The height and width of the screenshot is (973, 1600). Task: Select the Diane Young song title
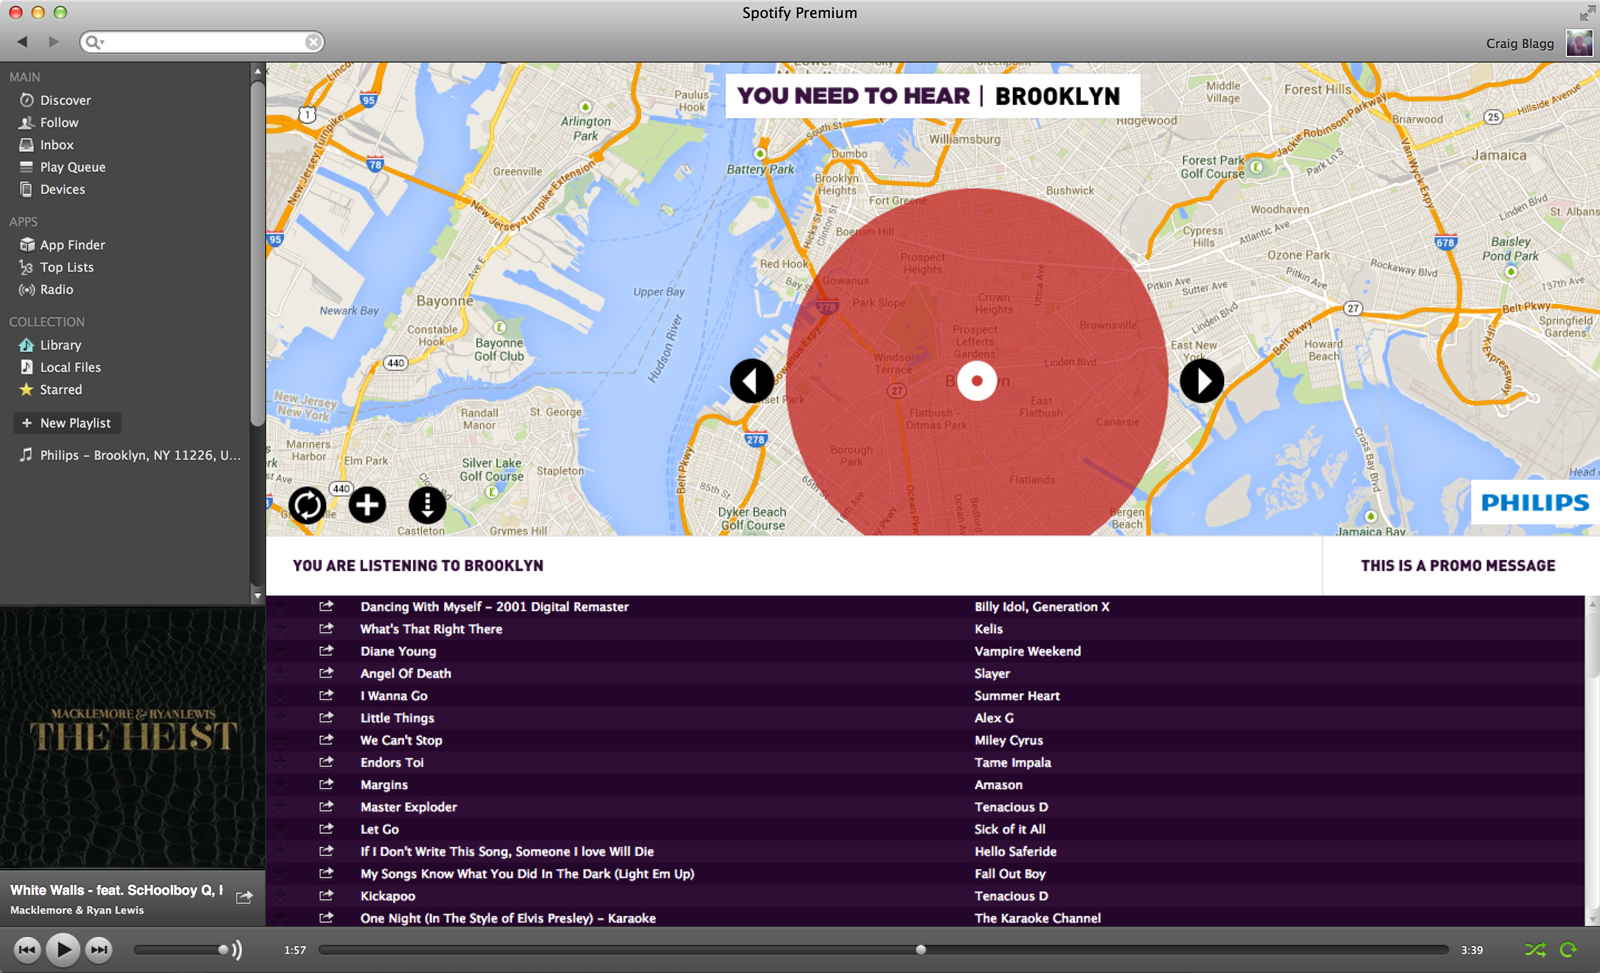(x=398, y=651)
